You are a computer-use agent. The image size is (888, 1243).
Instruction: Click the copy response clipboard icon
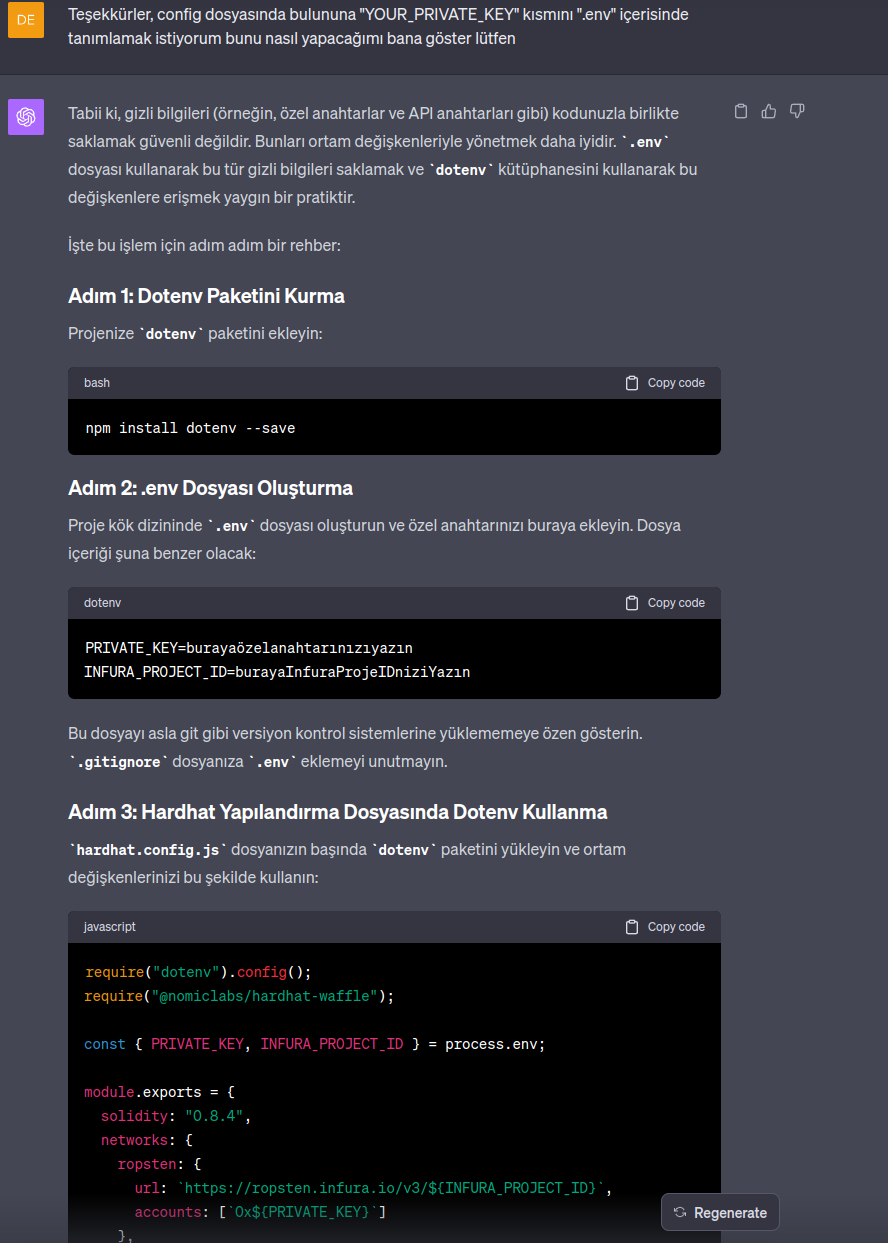point(741,111)
